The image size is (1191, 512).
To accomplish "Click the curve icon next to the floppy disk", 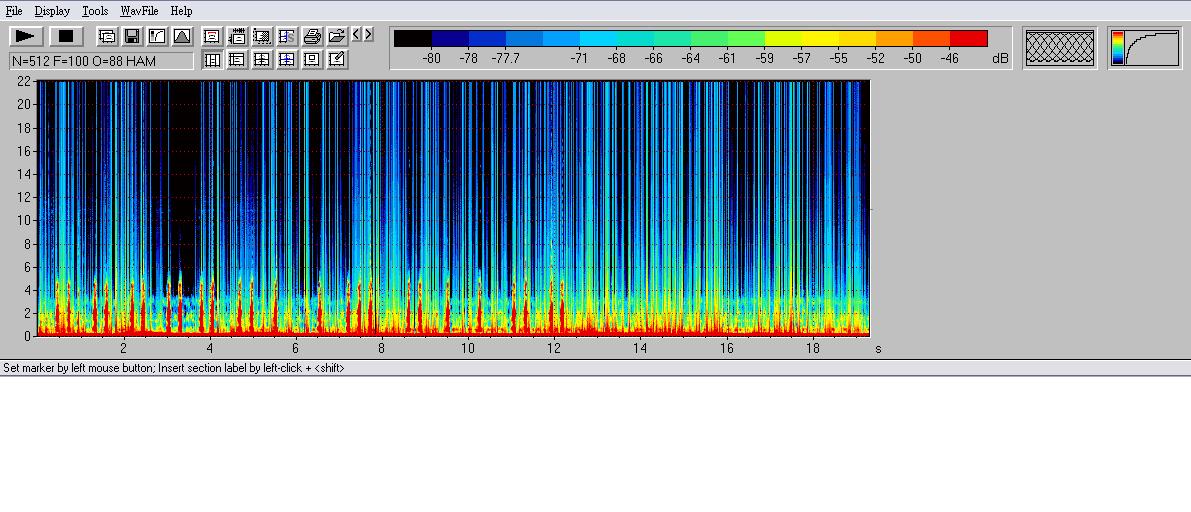I will tap(157, 37).
